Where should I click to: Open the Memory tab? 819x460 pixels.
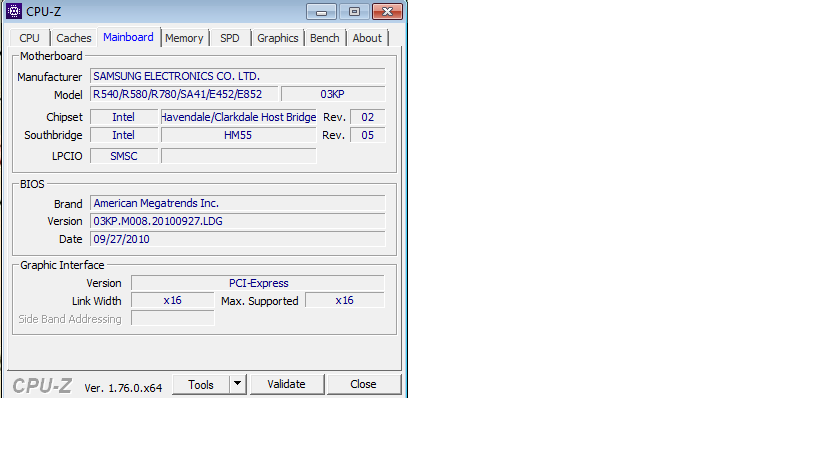[184, 38]
